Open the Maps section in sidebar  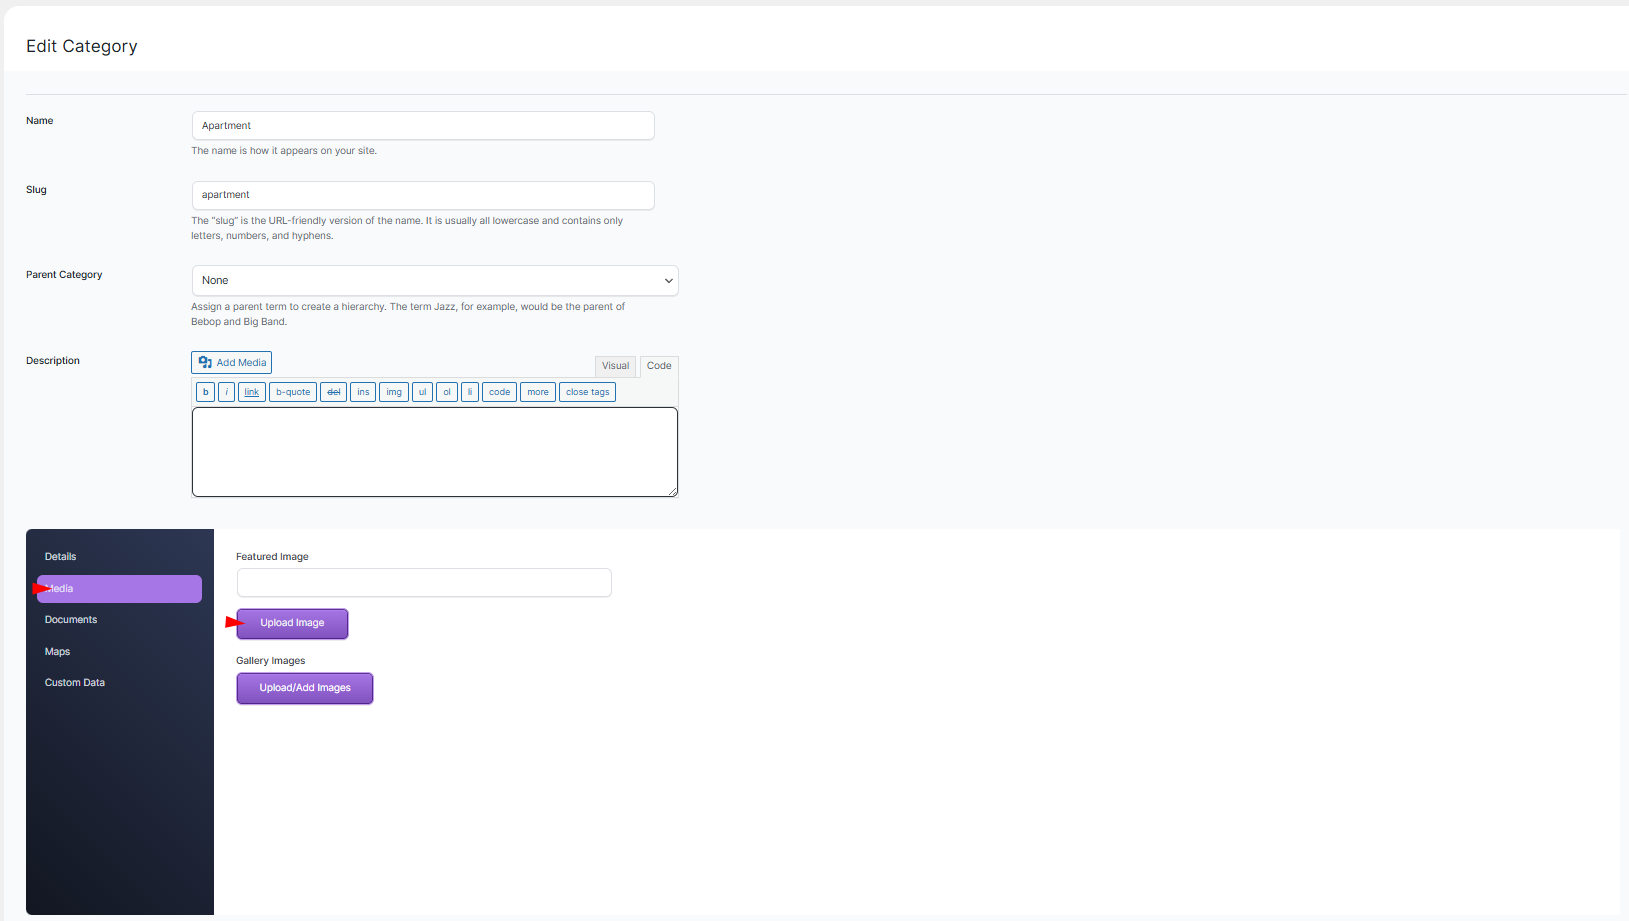pyautogui.click(x=58, y=652)
